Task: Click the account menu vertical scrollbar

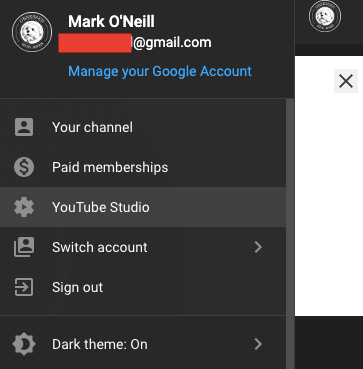Action: (290, 233)
